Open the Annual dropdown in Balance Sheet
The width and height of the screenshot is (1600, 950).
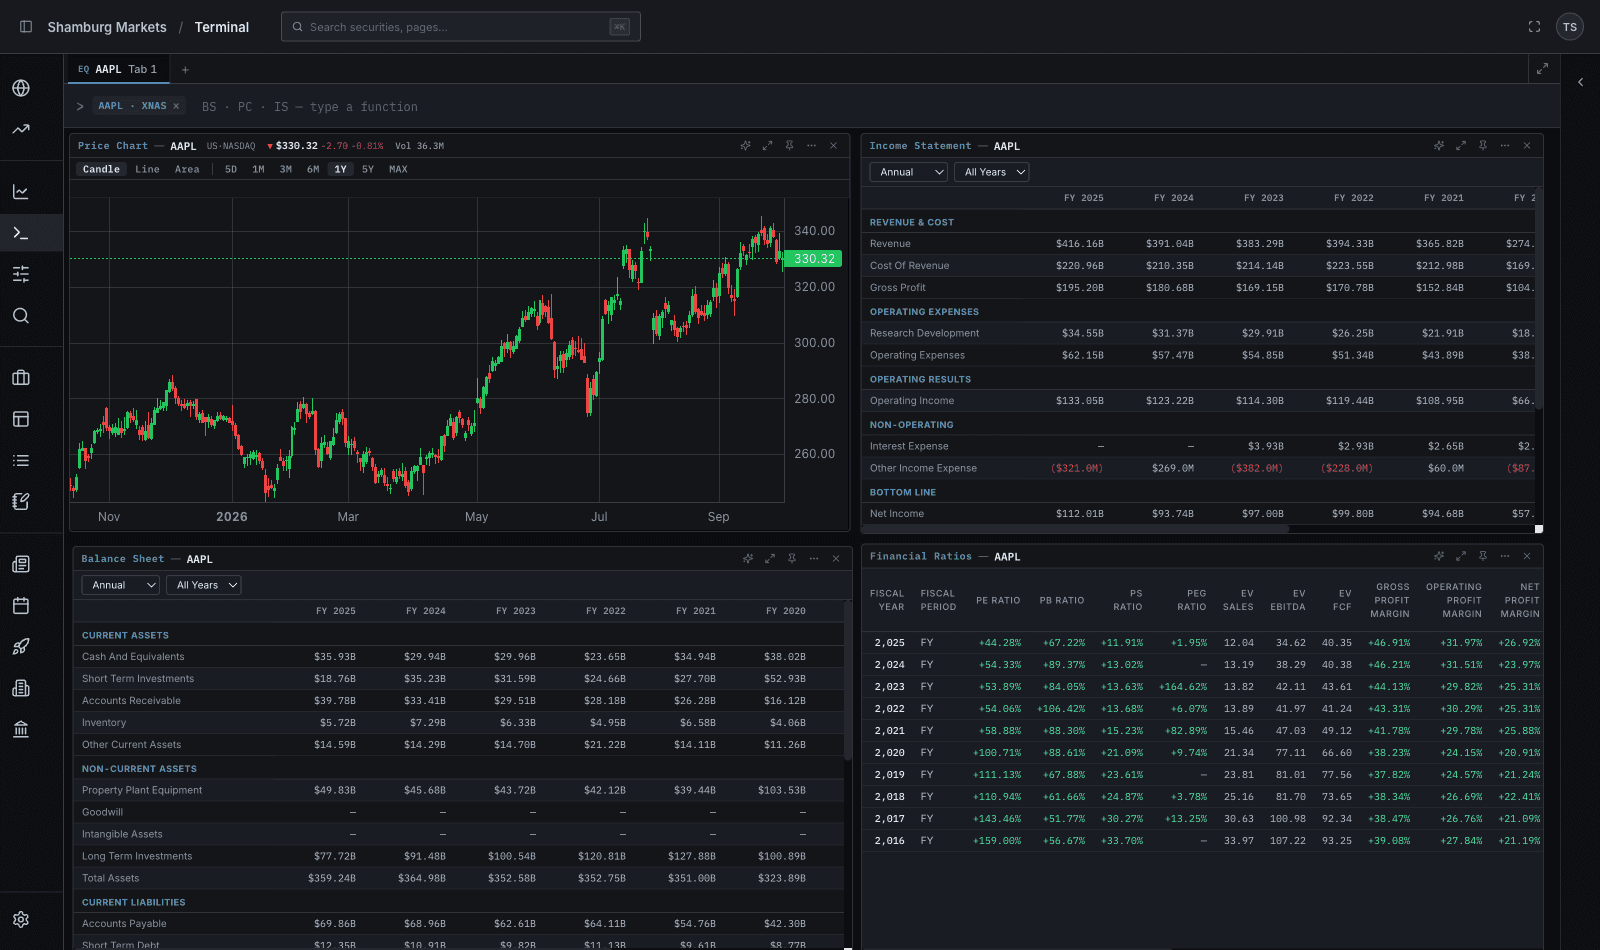pos(121,585)
